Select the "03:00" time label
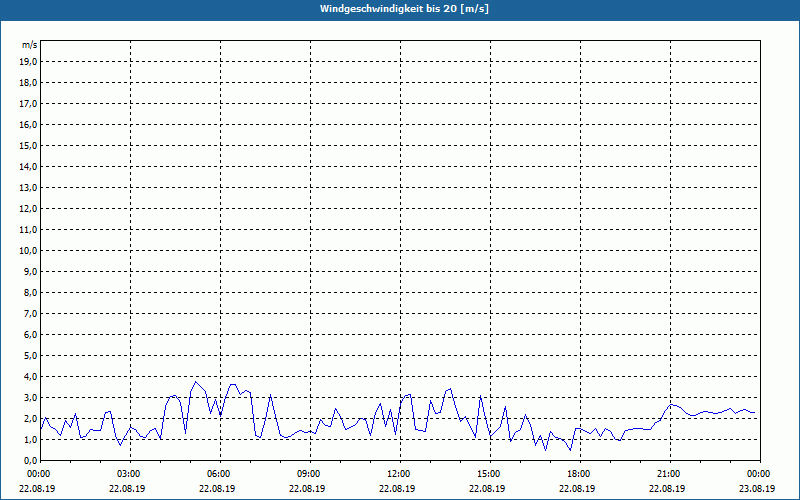The height and width of the screenshot is (500, 800). tap(127, 474)
